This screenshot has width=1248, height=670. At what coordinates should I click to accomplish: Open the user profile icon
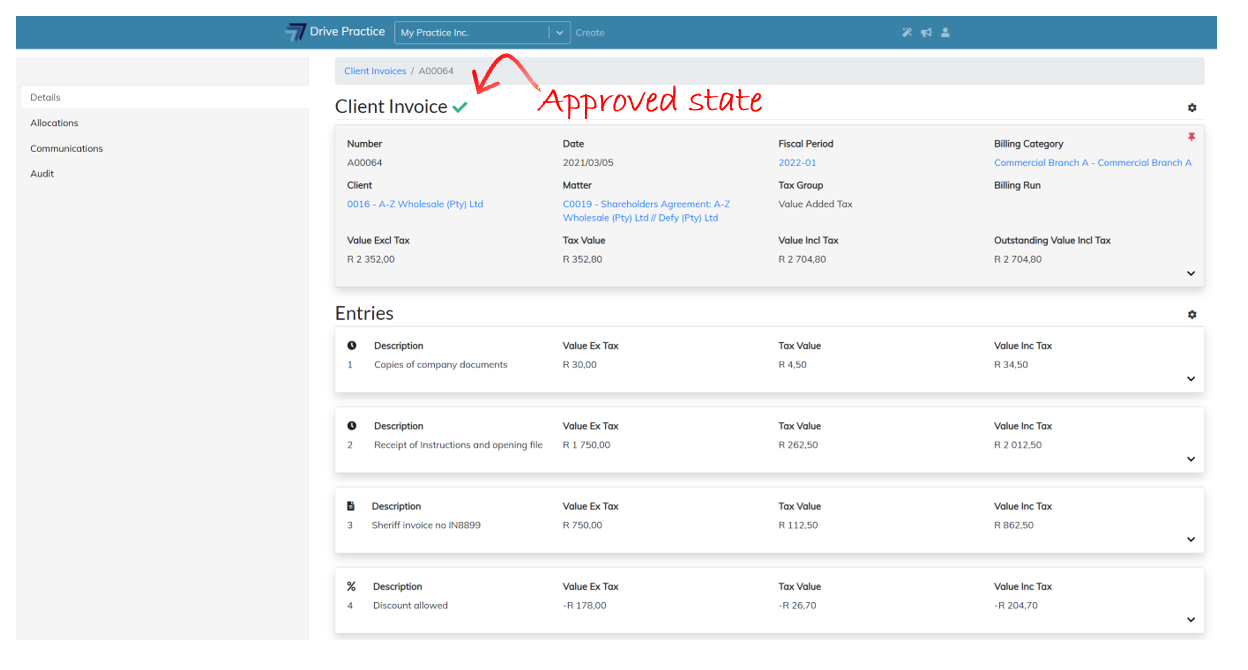coord(945,32)
